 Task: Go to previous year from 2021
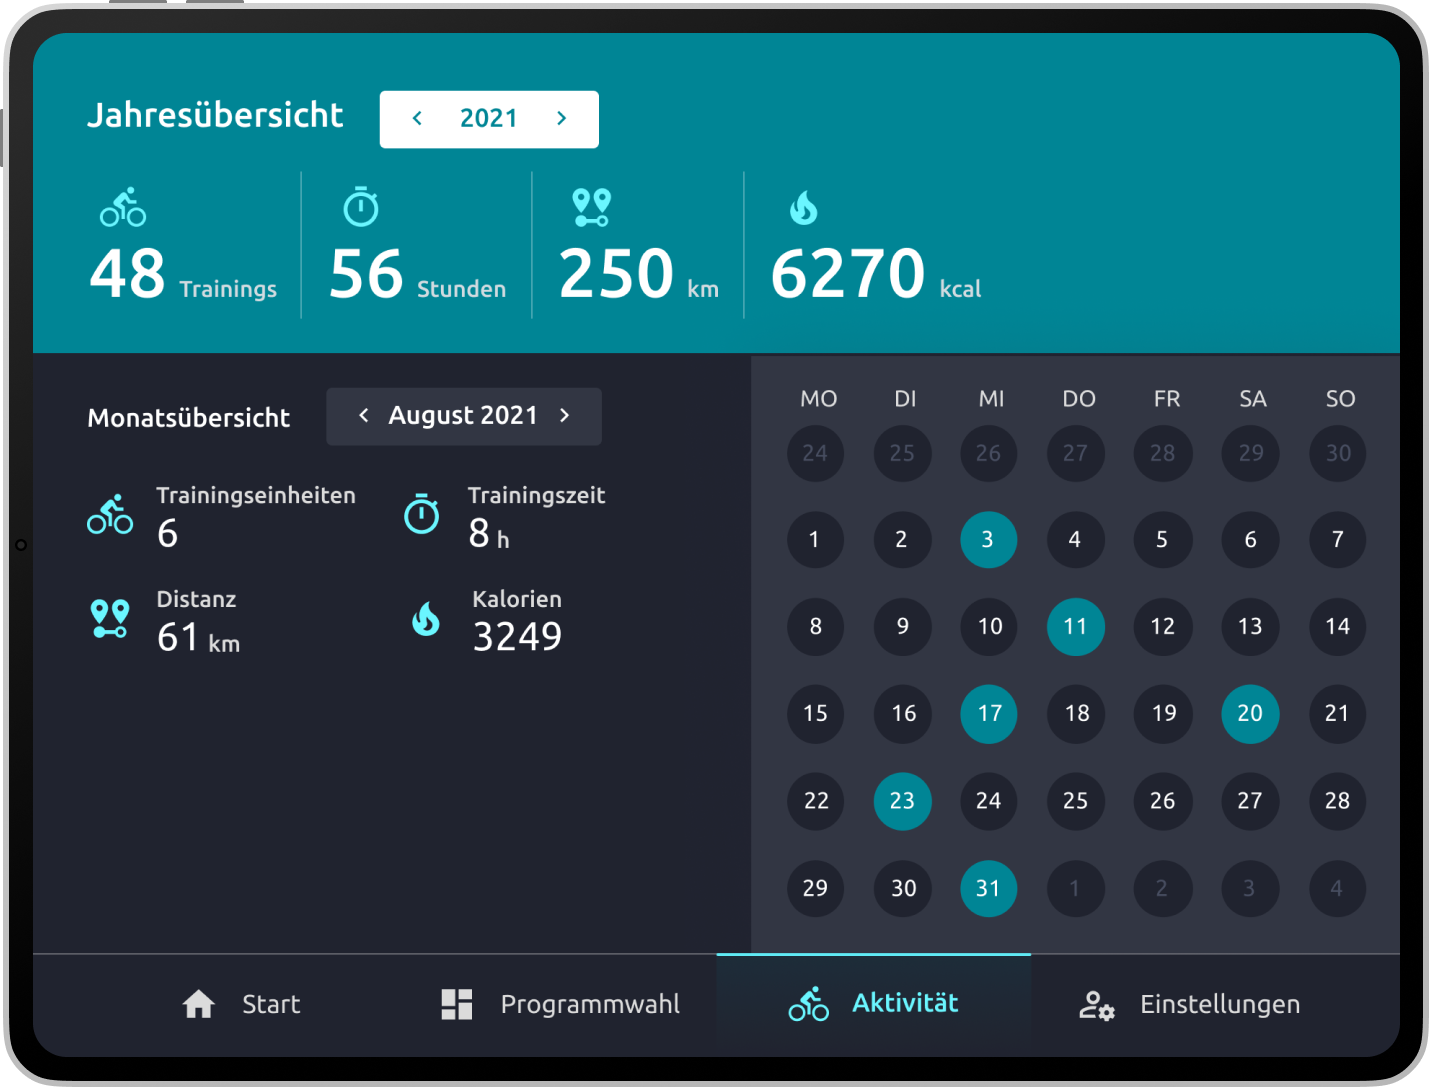pos(417,118)
